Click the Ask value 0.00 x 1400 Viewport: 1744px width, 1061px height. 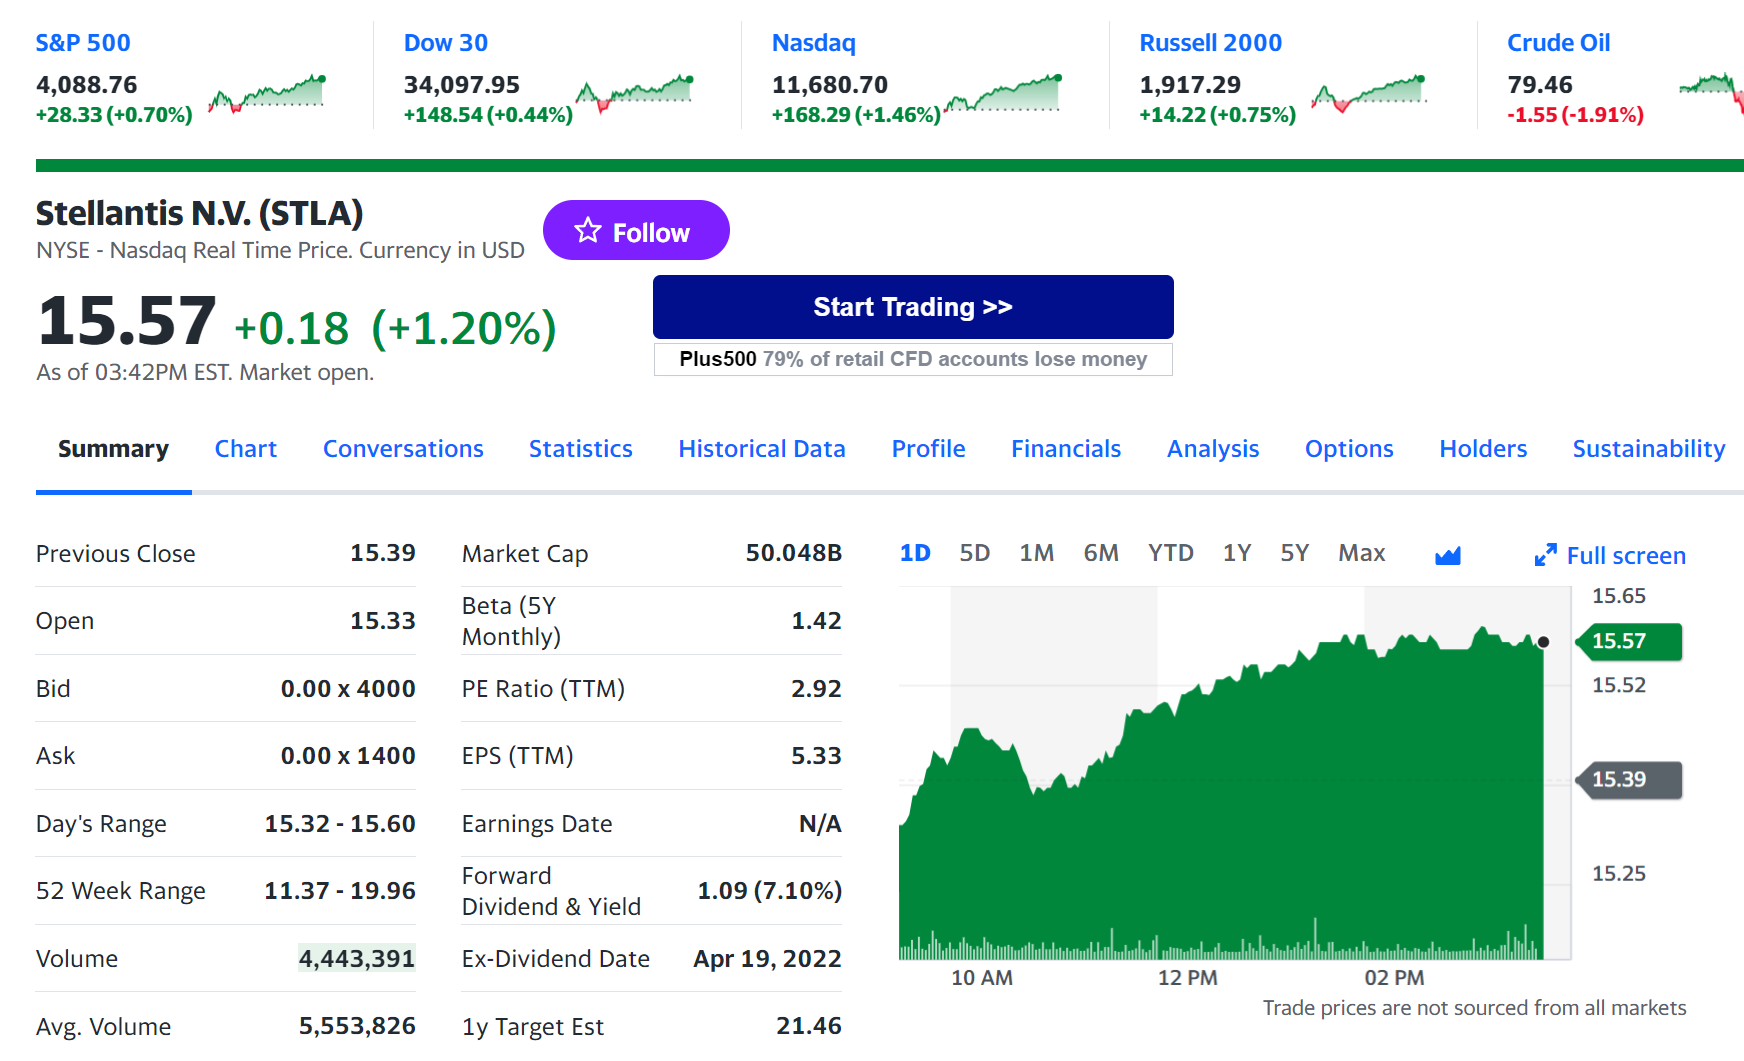click(347, 756)
